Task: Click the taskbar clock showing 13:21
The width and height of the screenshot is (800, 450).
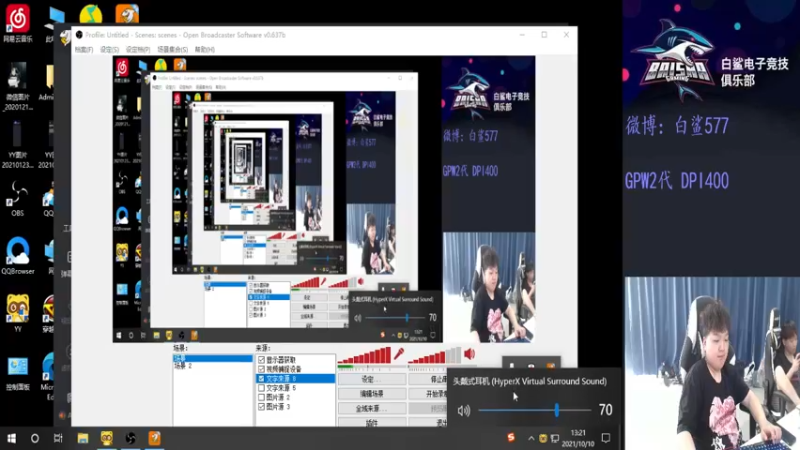Action: [578, 438]
